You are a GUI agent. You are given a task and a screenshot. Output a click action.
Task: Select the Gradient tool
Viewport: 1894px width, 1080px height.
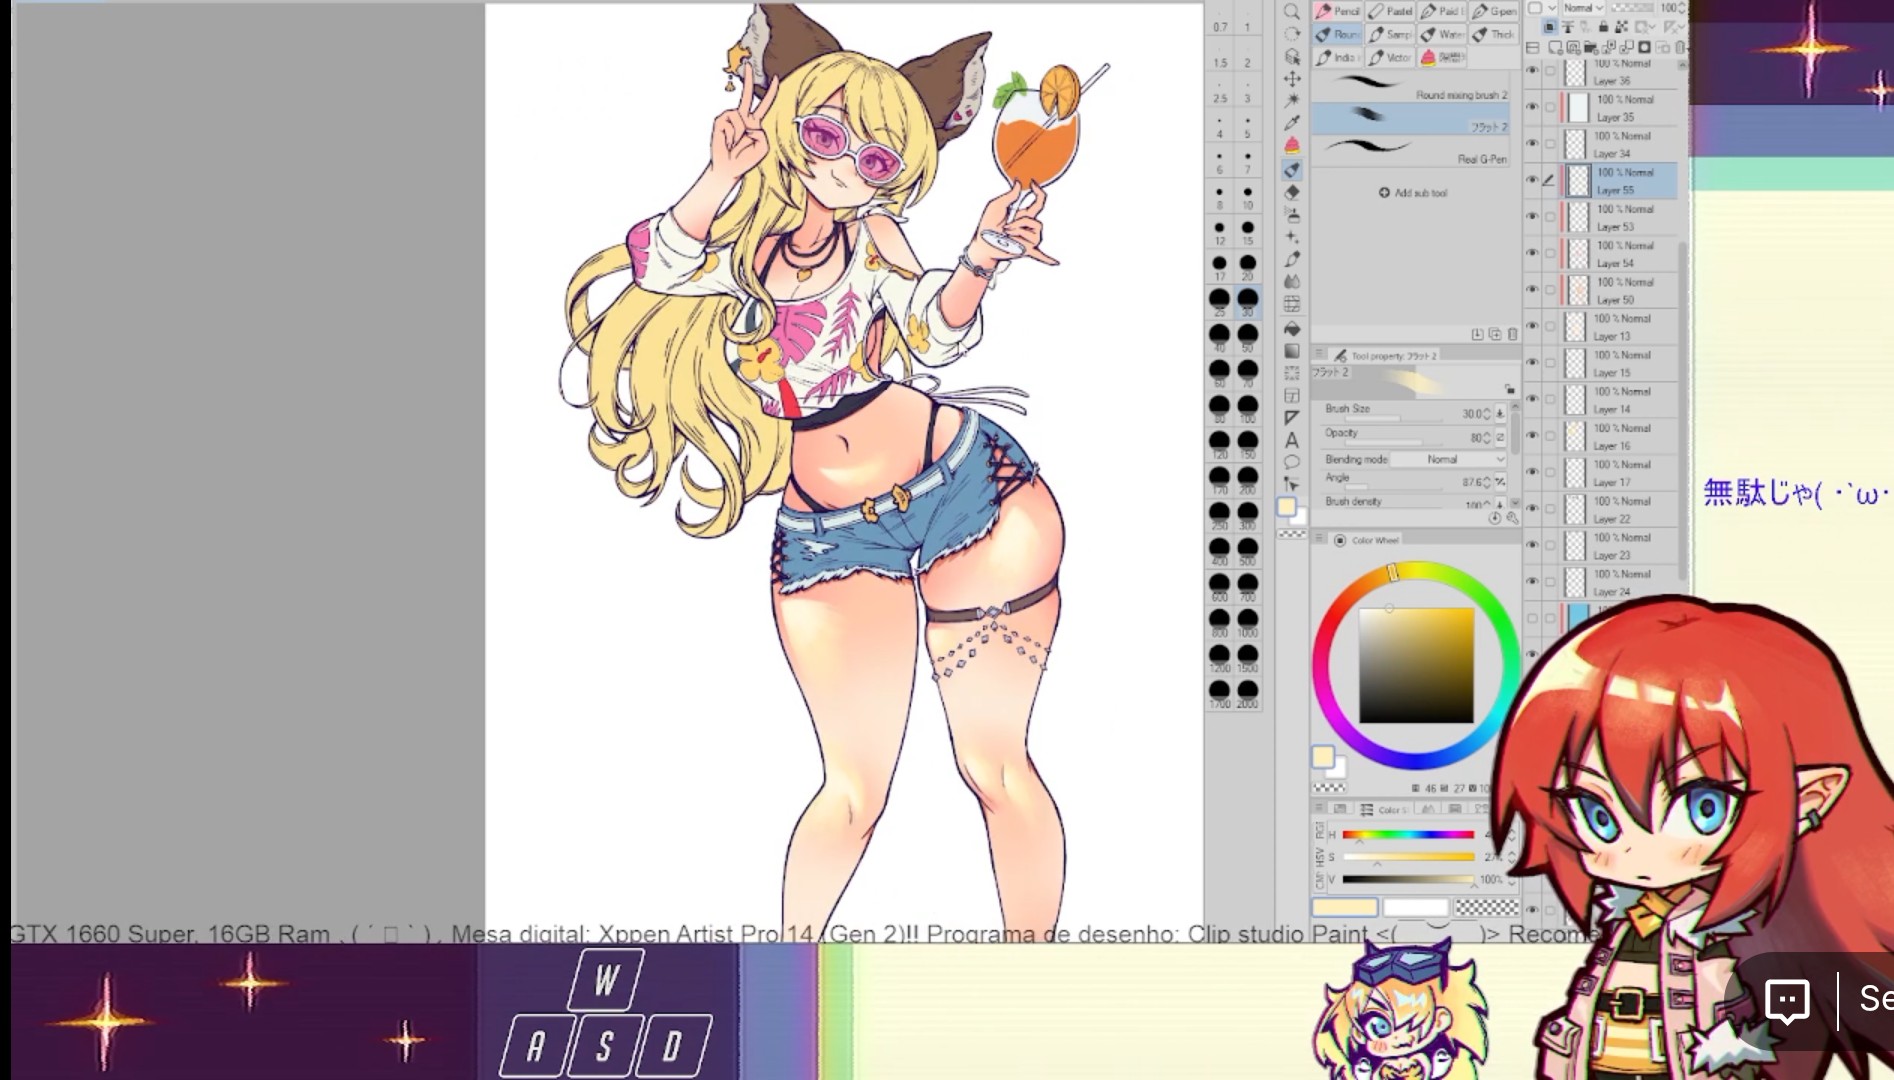(x=1292, y=351)
